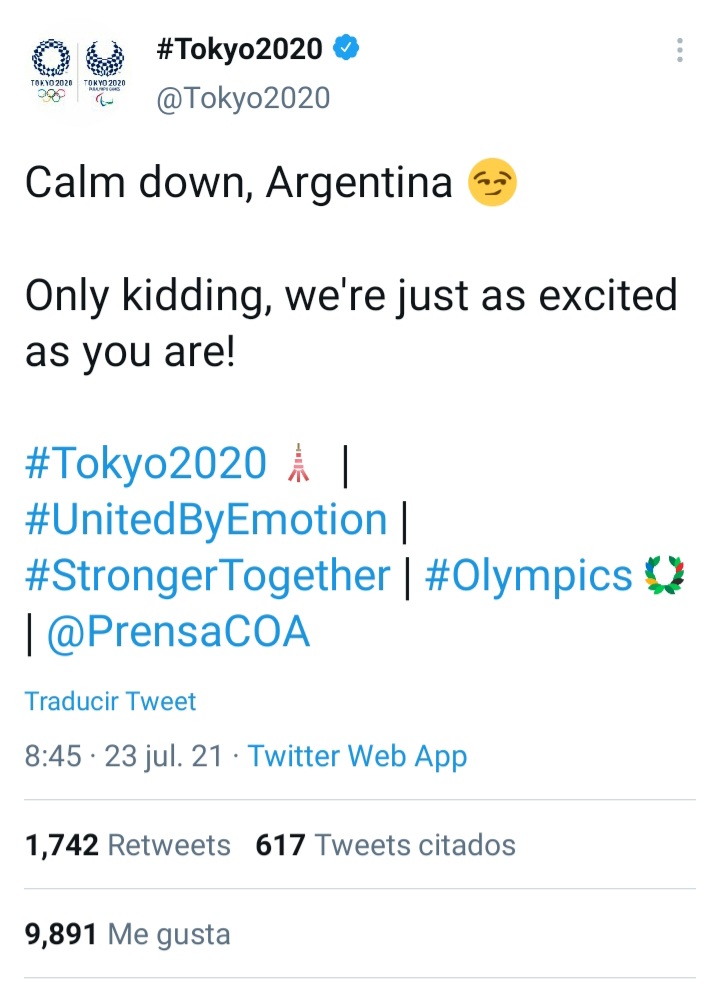
Task: Click the 8:45 · 23 jul. 21 timestamp
Action: 124,756
